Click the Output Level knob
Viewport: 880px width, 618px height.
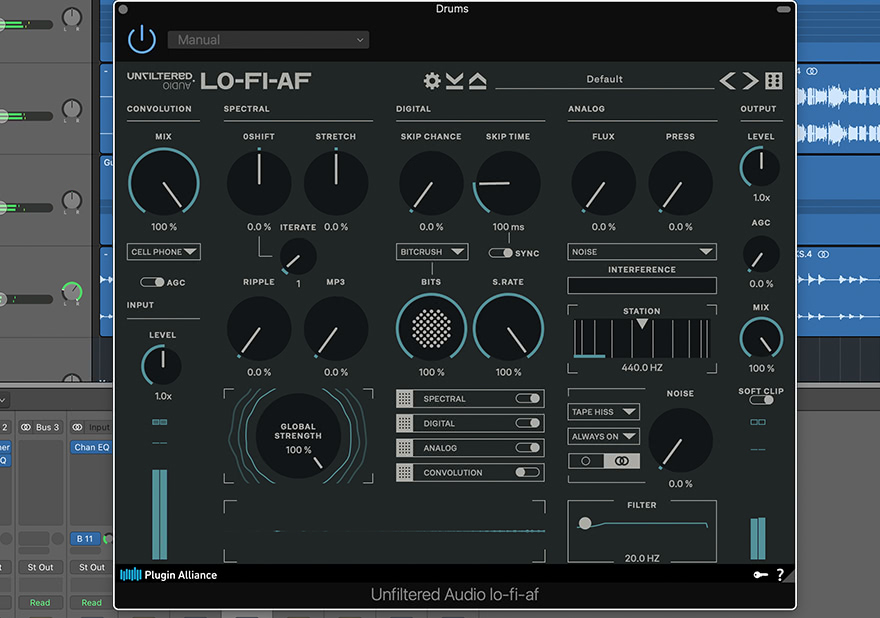[760, 167]
